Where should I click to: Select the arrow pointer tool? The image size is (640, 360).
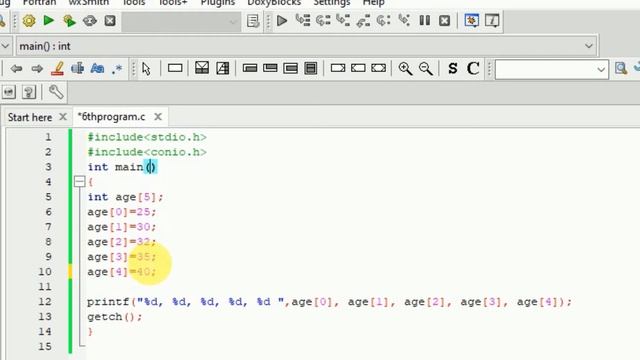click(146, 69)
